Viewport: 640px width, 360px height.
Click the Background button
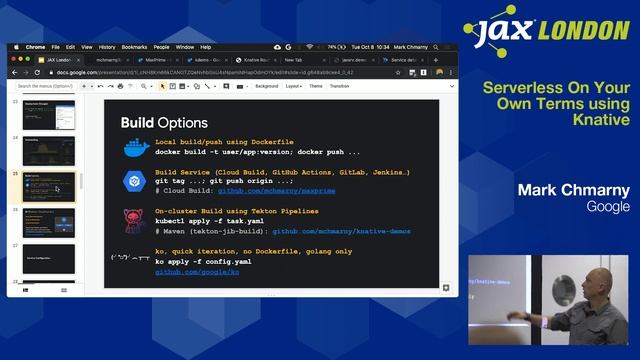click(x=267, y=86)
